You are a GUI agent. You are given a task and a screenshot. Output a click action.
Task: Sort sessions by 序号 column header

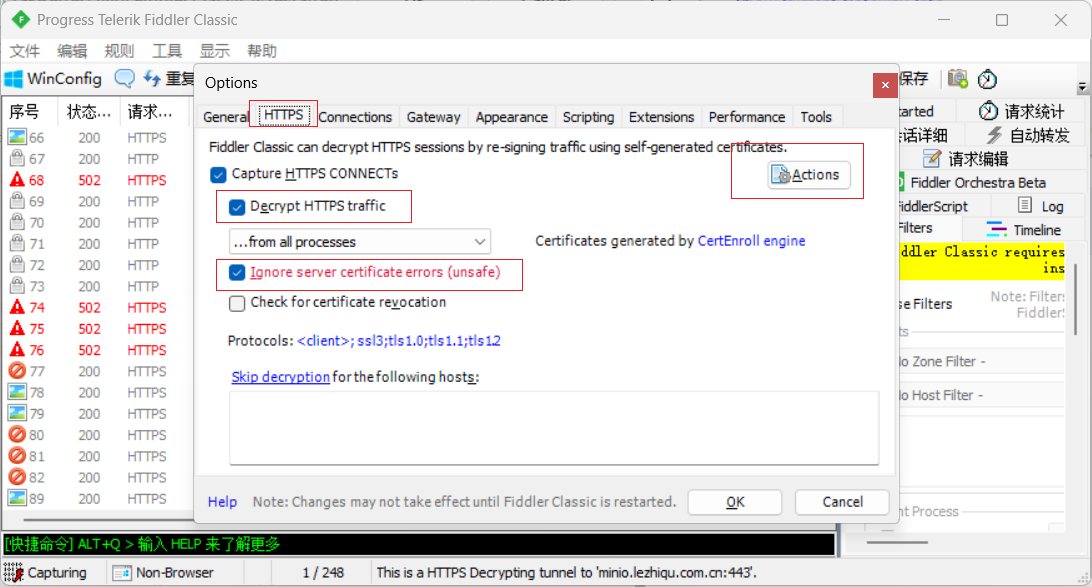point(29,111)
